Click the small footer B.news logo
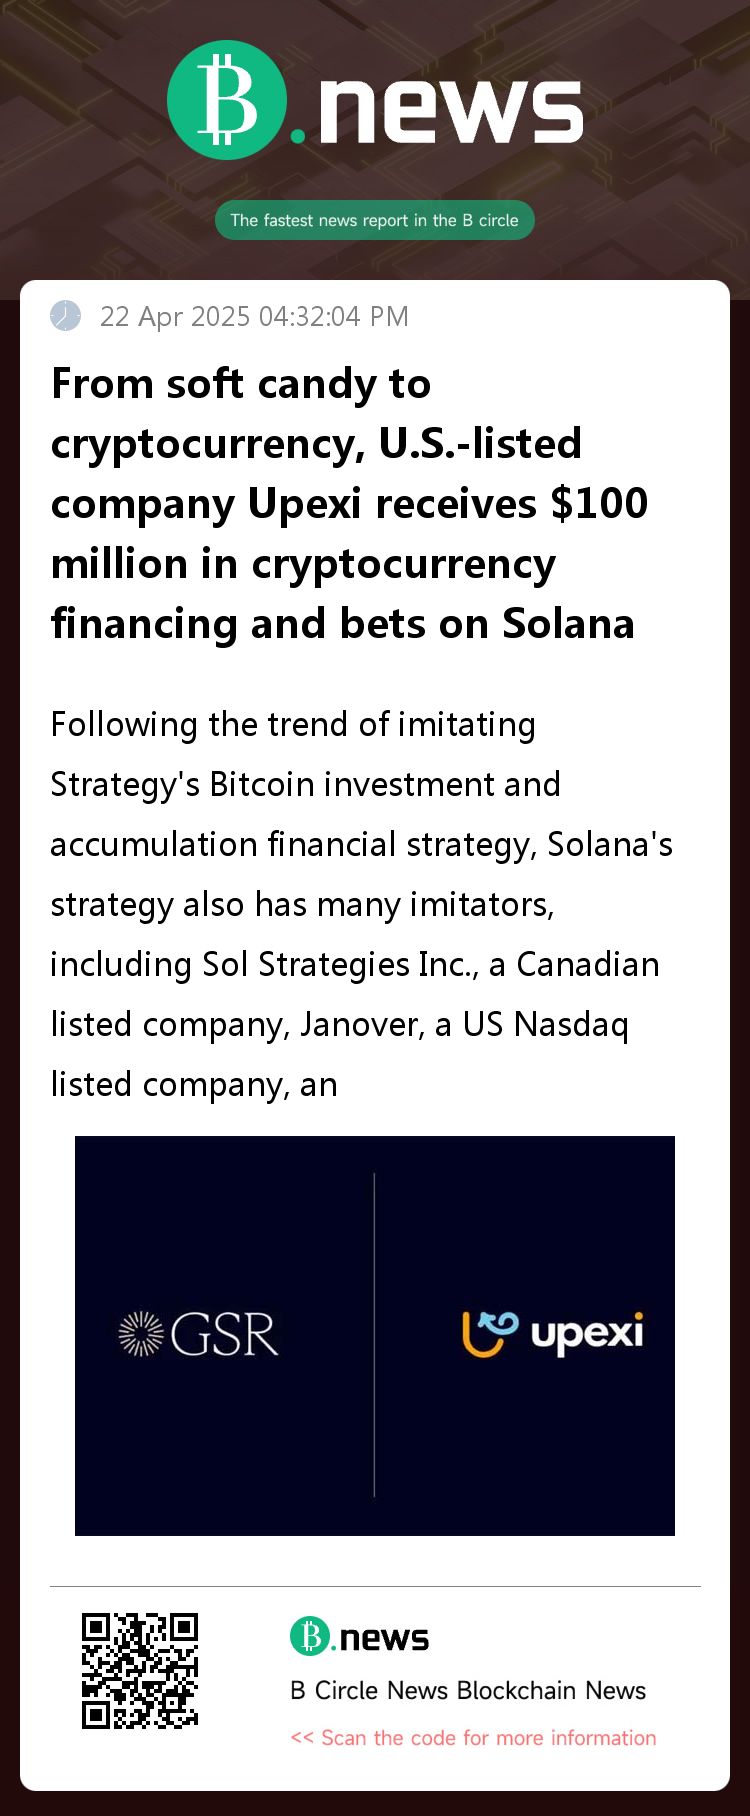Screen dimensions: 750x1816 point(360,1637)
